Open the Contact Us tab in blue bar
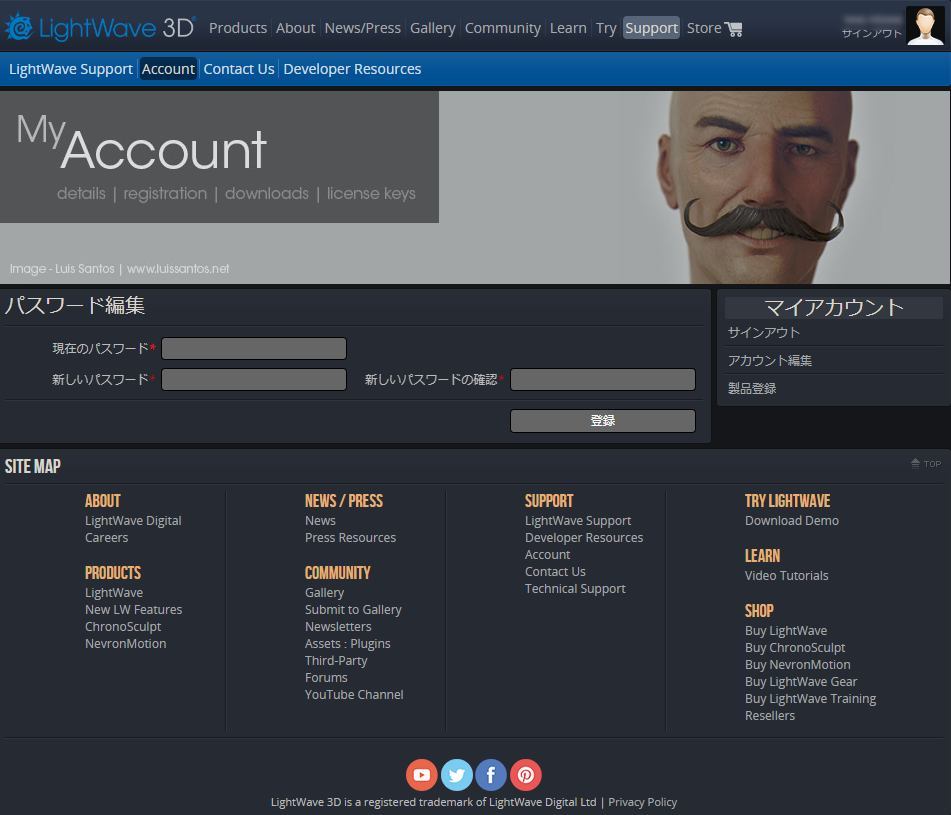 [x=239, y=69]
